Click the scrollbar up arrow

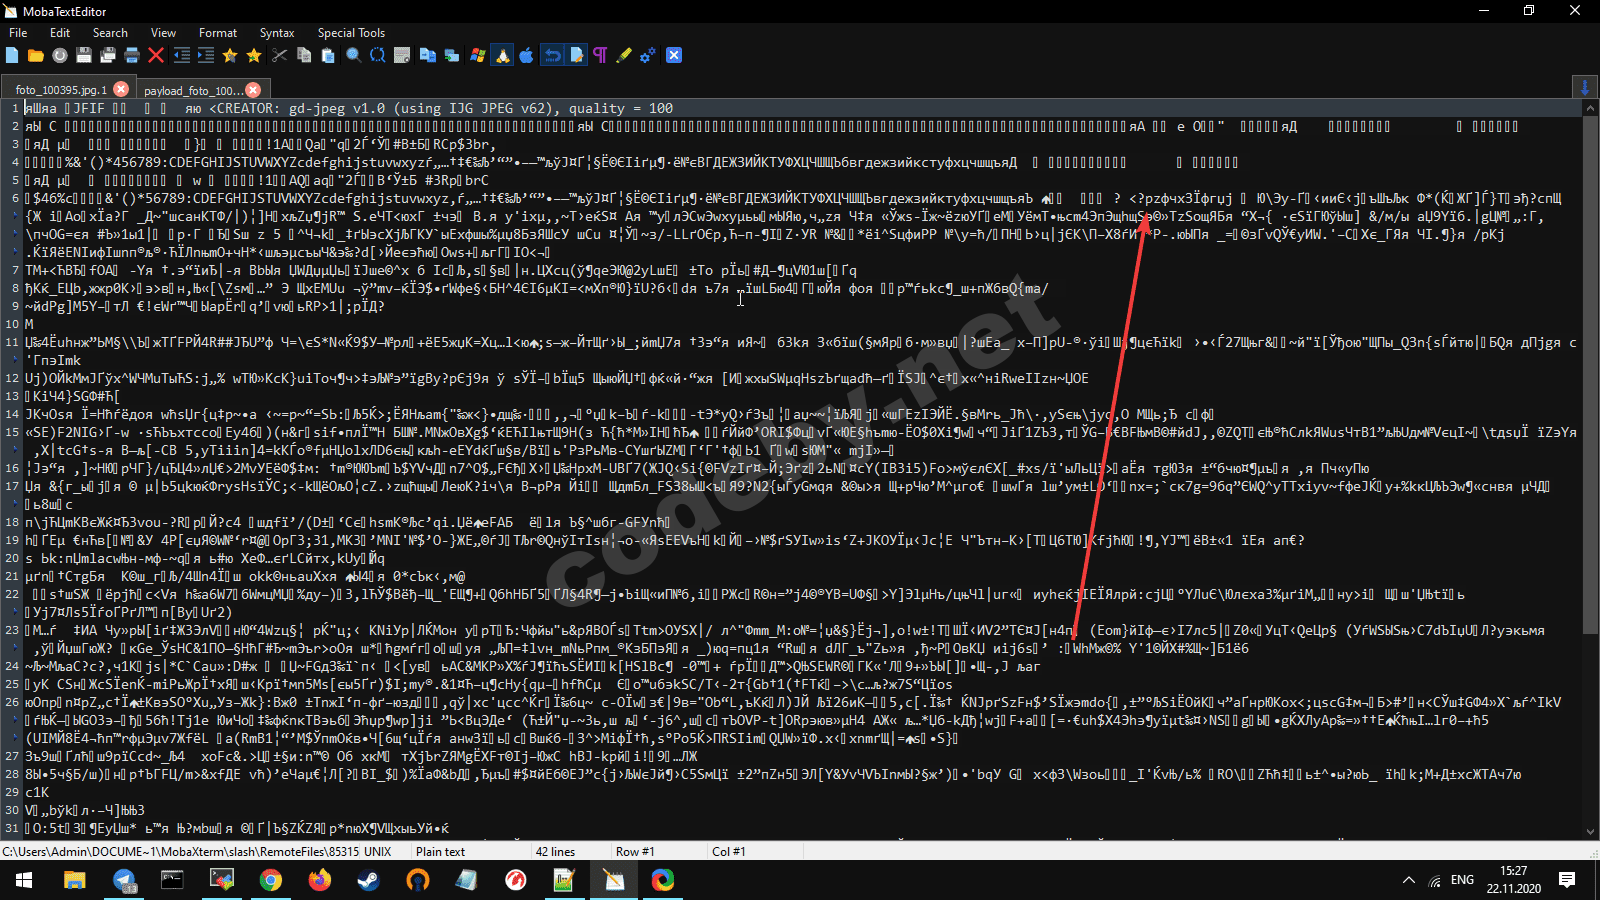(1590, 108)
